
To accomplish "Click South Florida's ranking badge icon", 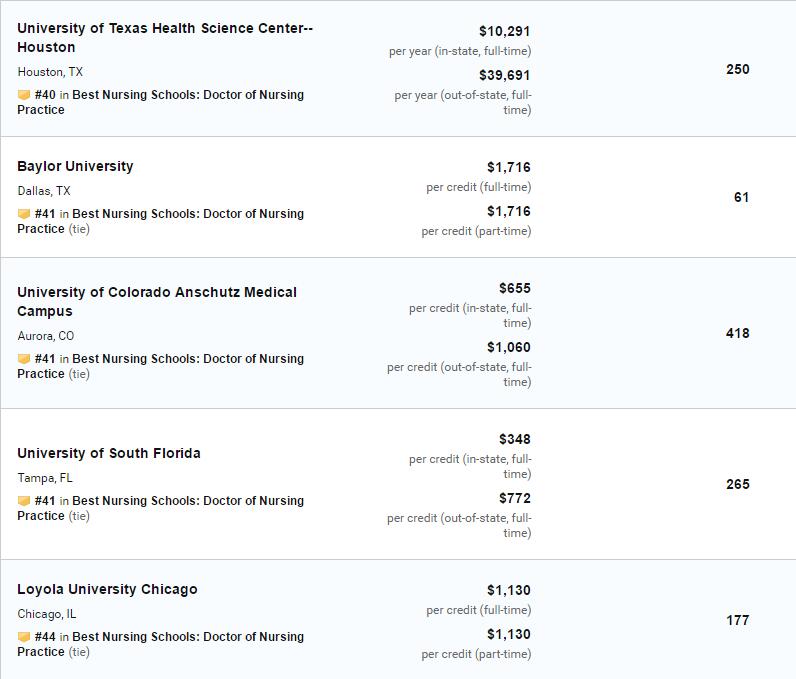I will [x=24, y=501].
